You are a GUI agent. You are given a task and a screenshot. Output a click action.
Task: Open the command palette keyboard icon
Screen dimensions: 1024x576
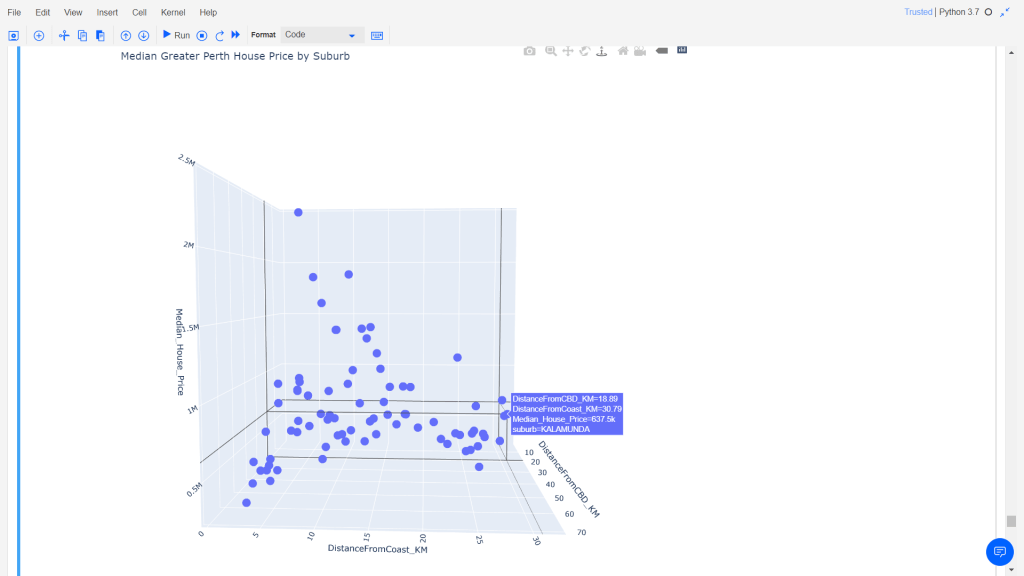pos(377,35)
